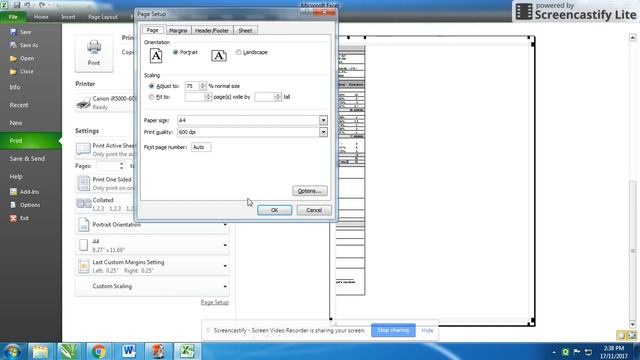This screenshot has width=640, height=360.
Task: Click Hide on Screencastify bar
Action: (x=427, y=330)
